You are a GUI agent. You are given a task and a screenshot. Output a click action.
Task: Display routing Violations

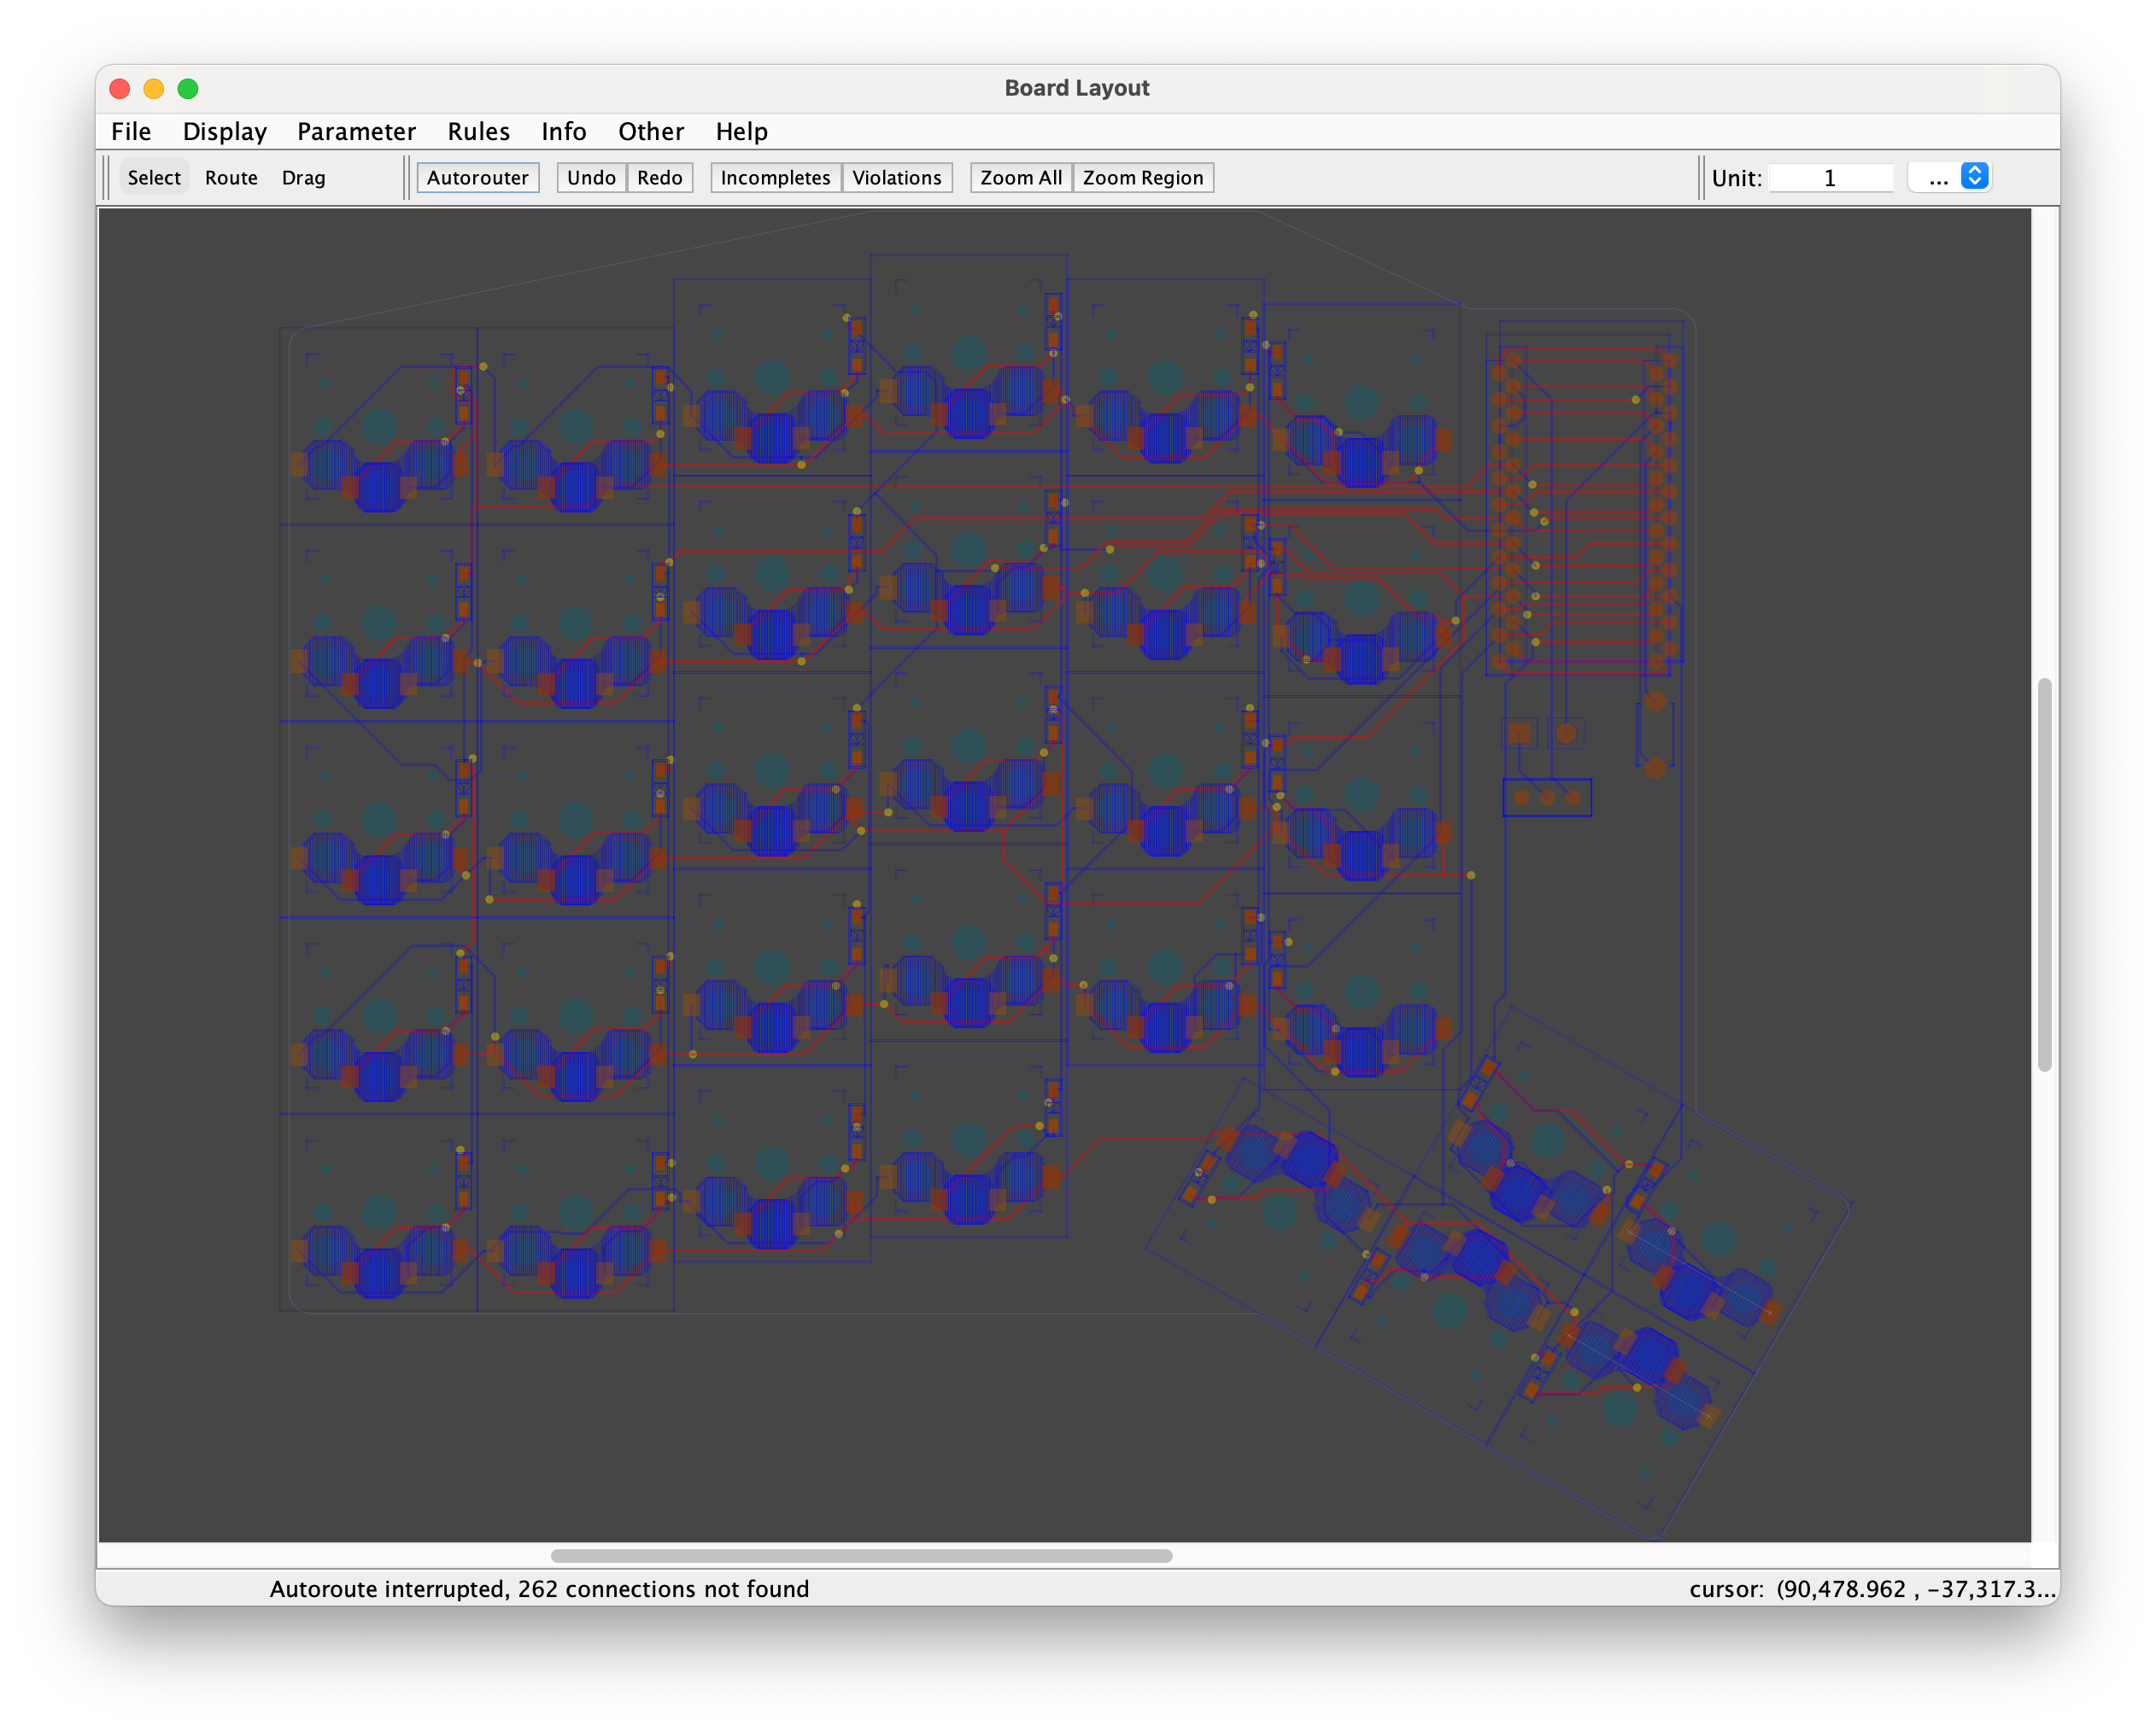tap(897, 177)
